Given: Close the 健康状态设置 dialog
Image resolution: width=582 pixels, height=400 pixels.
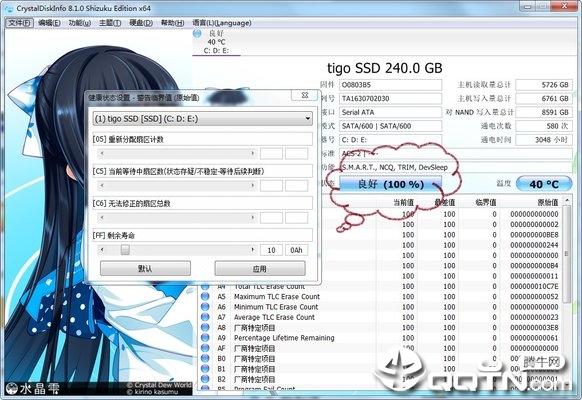Looking at the screenshot, I should tap(305, 95).
